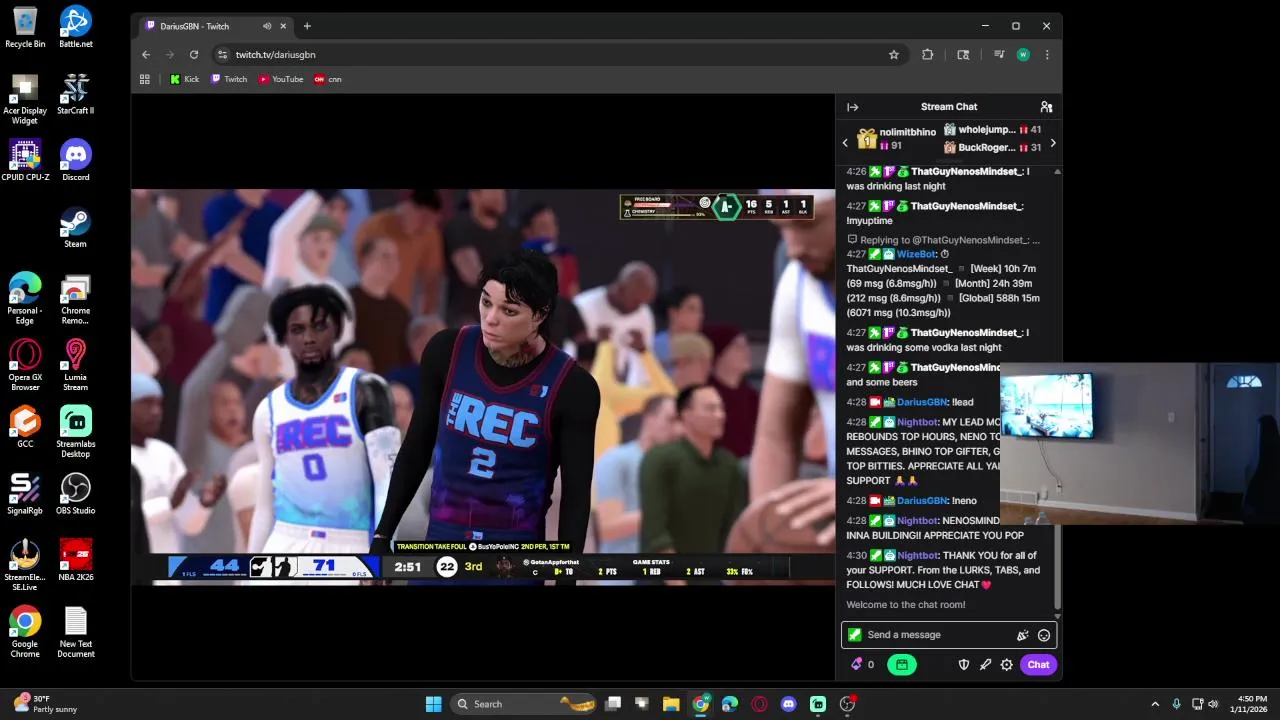The height and width of the screenshot is (720, 1280).
Task: Open the cnn bookmark
Action: (x=328, y=79)
